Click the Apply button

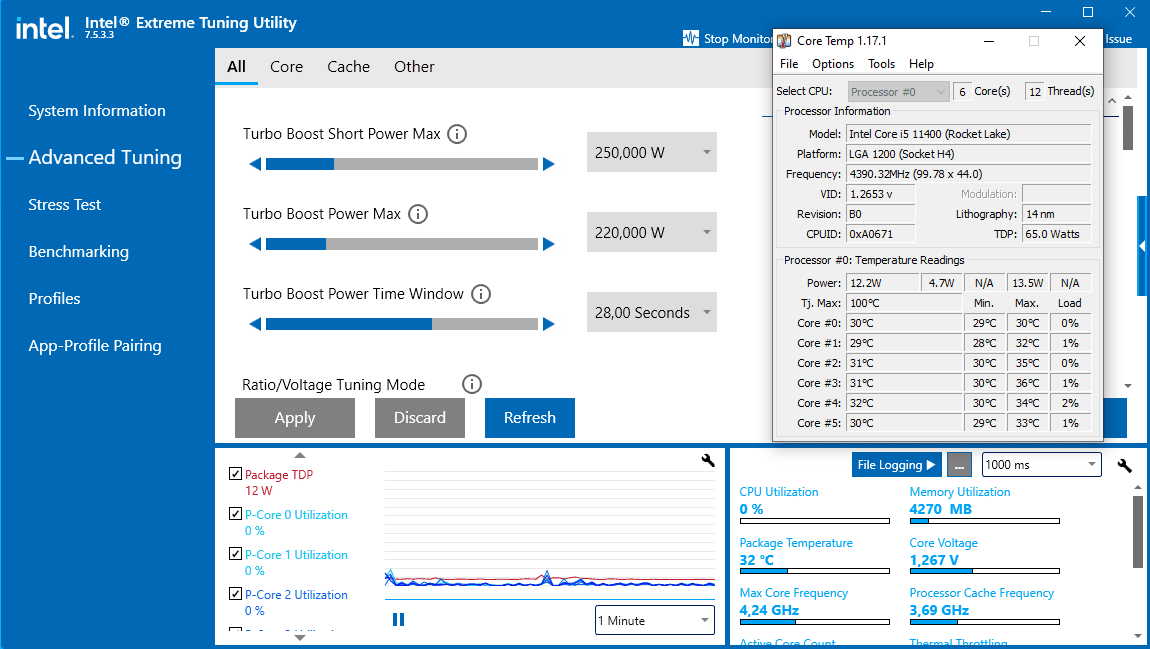point(295,418)
